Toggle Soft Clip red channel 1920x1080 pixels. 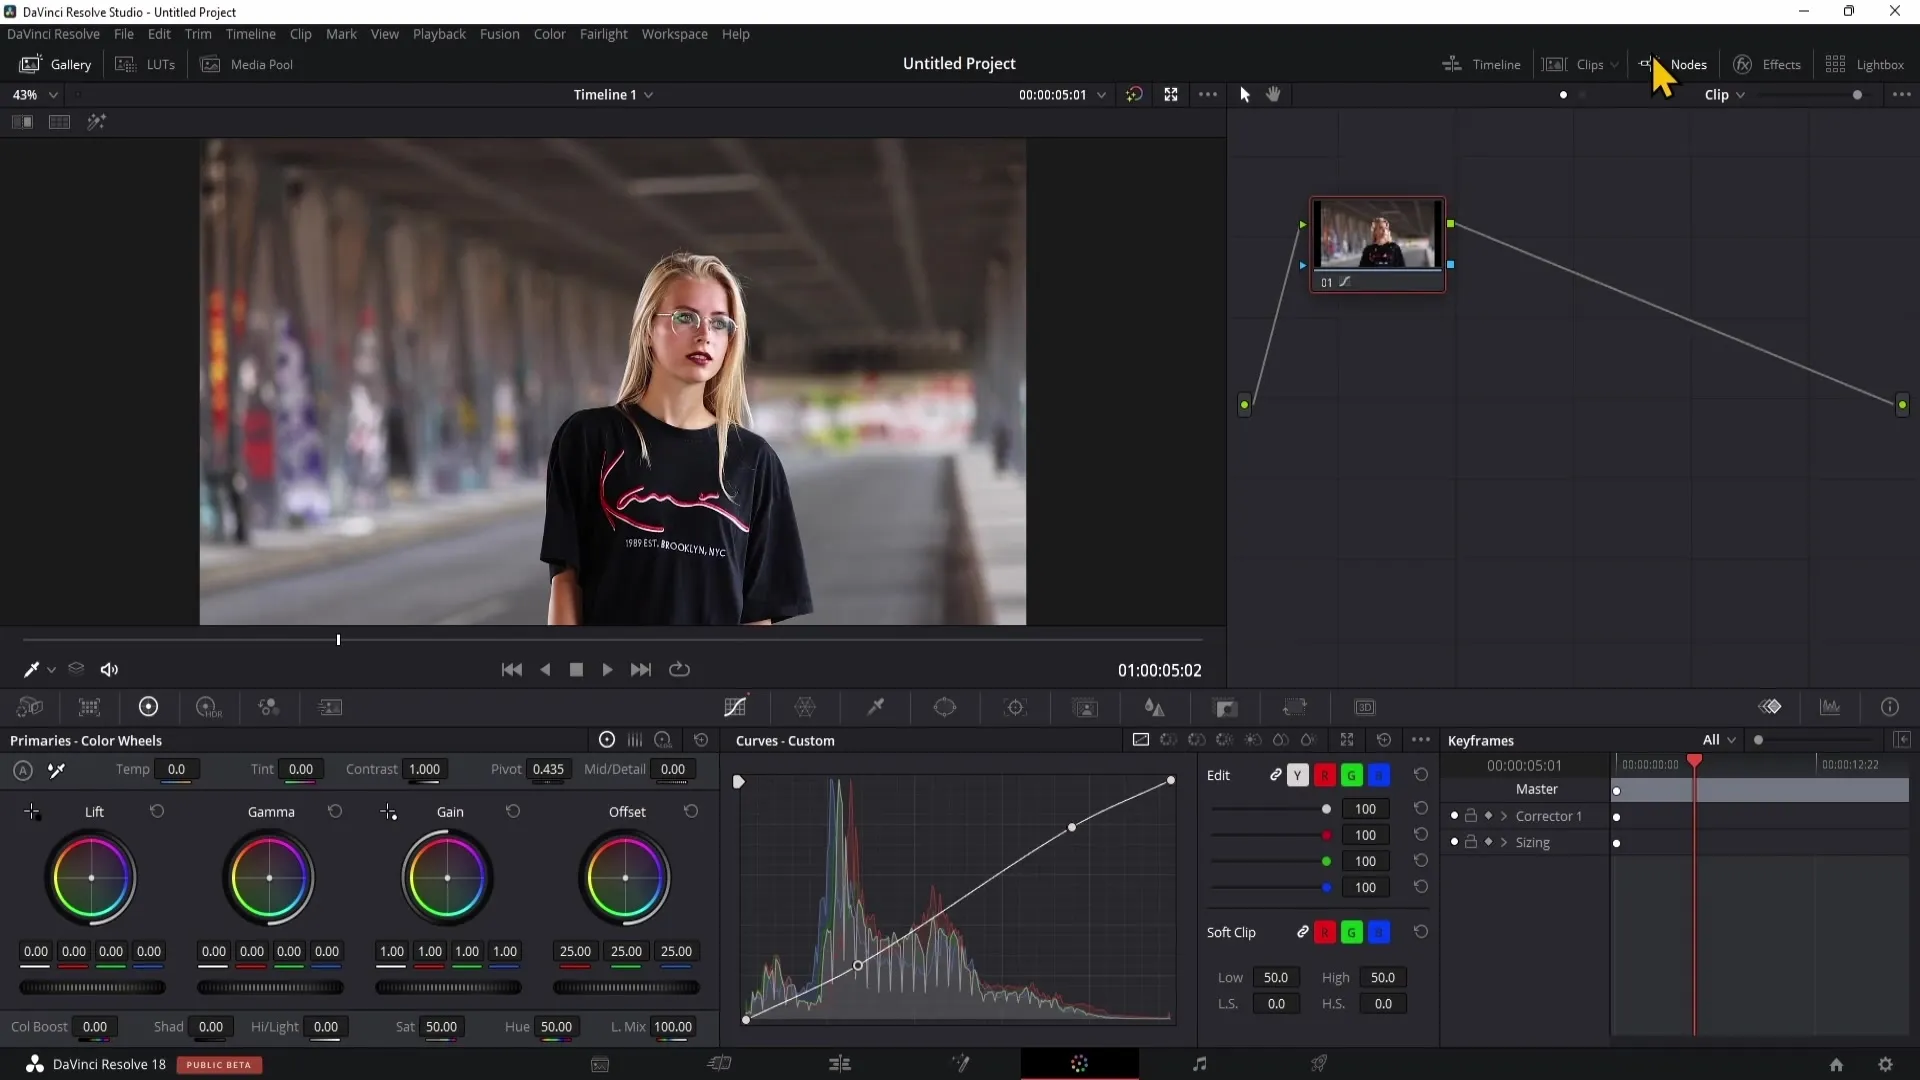pos(1325,932)
